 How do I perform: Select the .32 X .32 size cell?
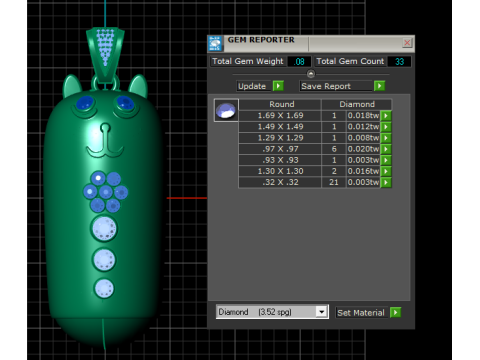click(280, 182)
